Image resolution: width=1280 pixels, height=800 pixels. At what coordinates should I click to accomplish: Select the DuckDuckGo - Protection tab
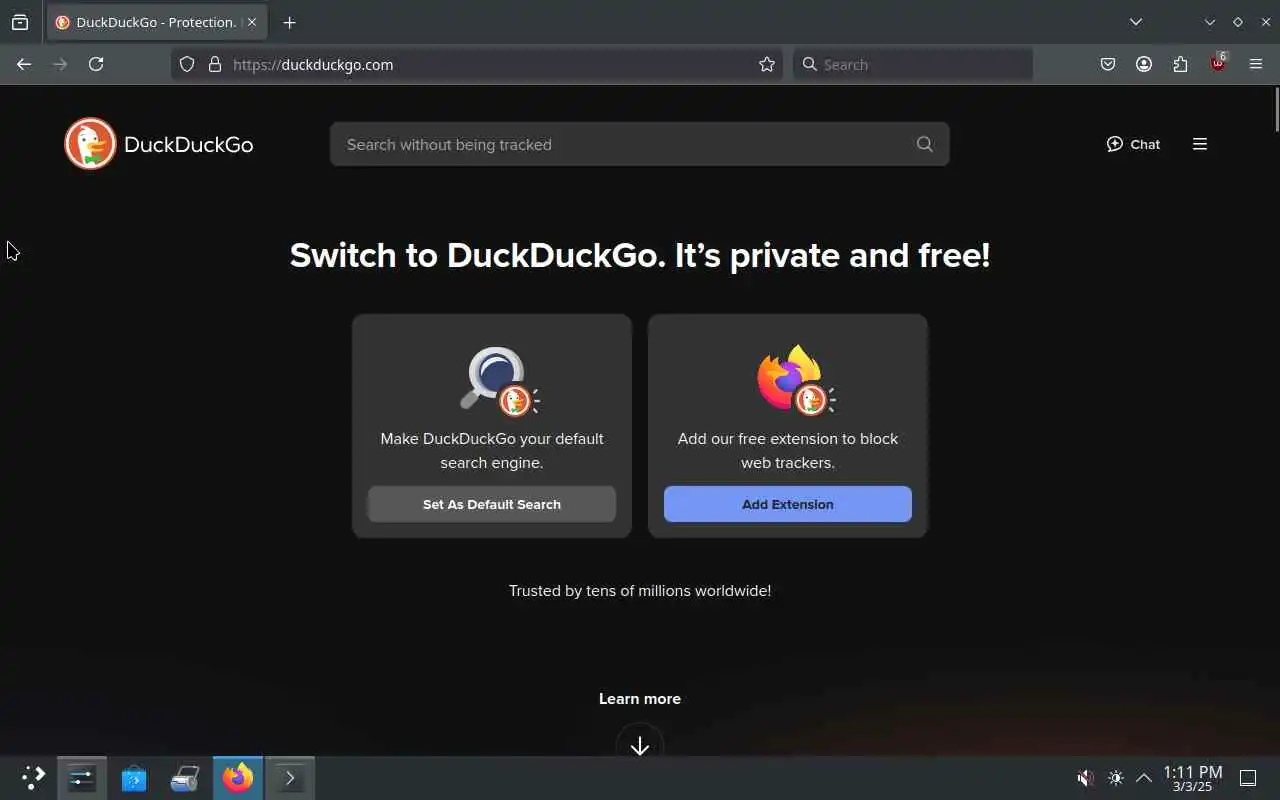tap(156, 22)
